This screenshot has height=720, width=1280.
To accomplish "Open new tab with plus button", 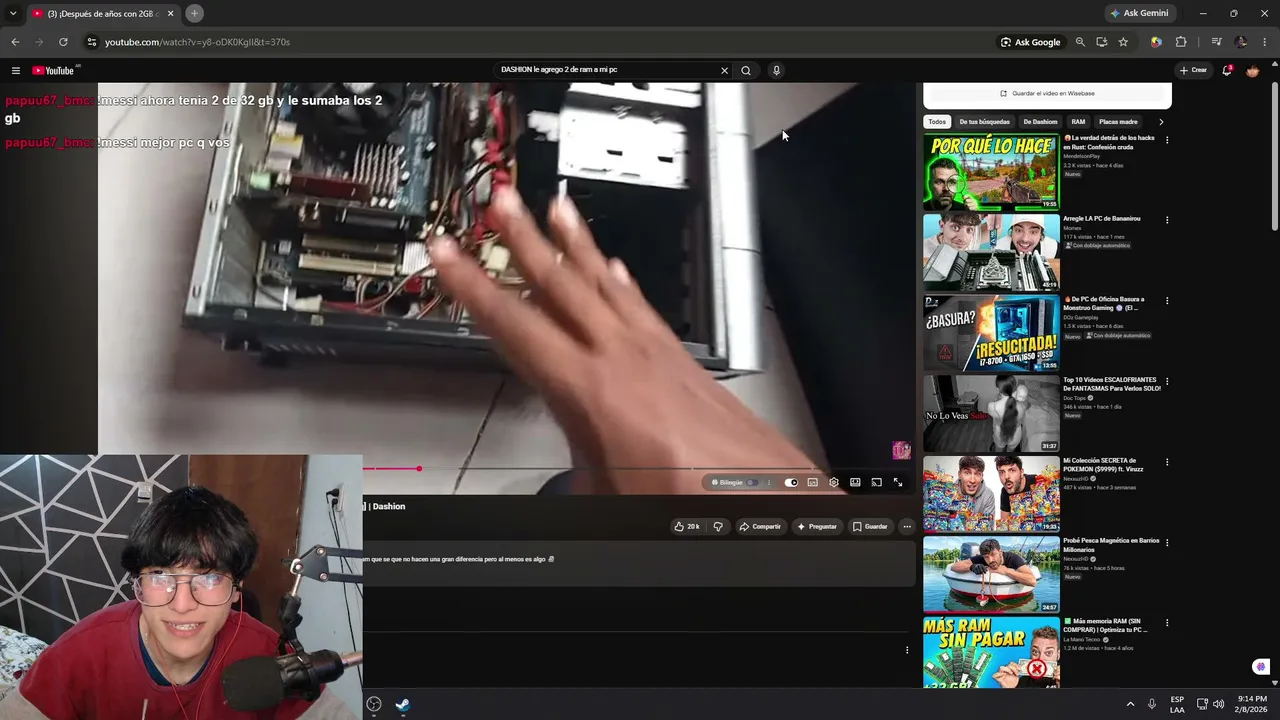I will [194, 13].
